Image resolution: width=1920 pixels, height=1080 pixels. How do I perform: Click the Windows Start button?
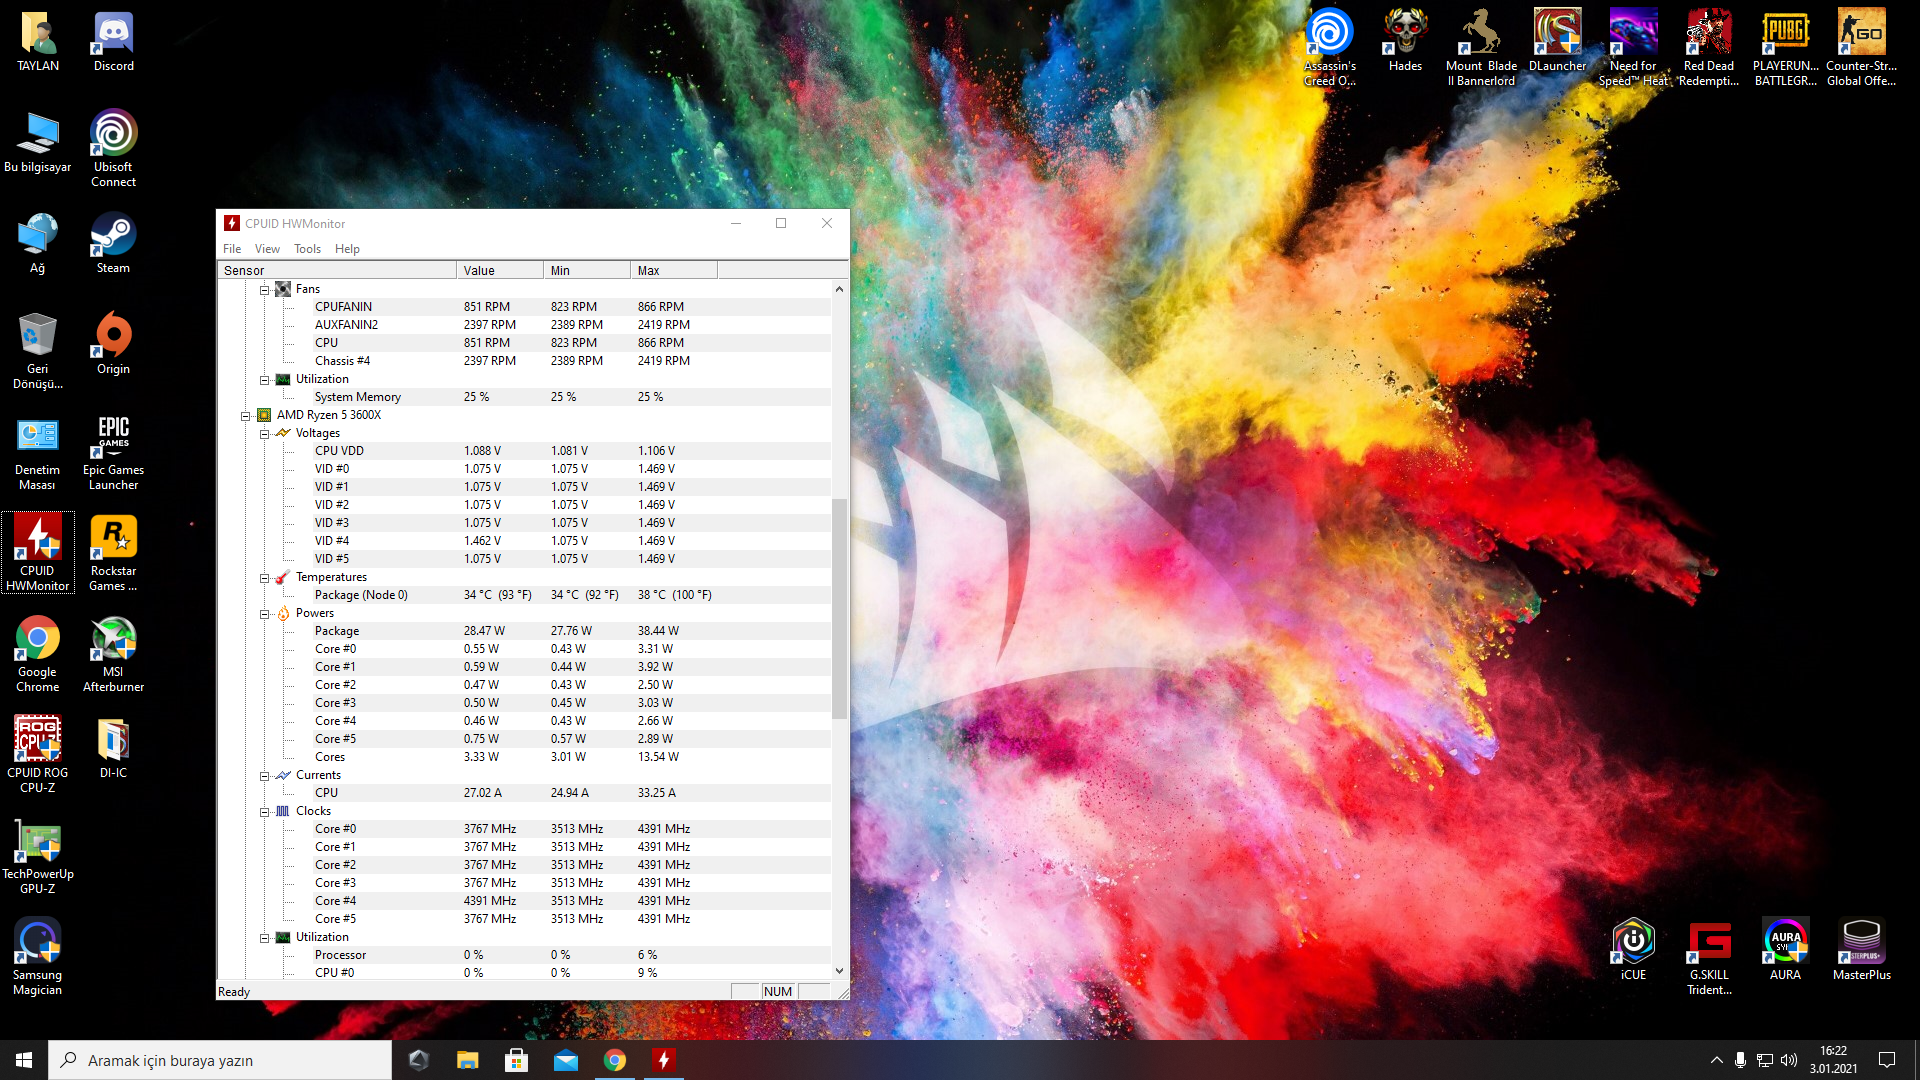tap(24, 1060)
